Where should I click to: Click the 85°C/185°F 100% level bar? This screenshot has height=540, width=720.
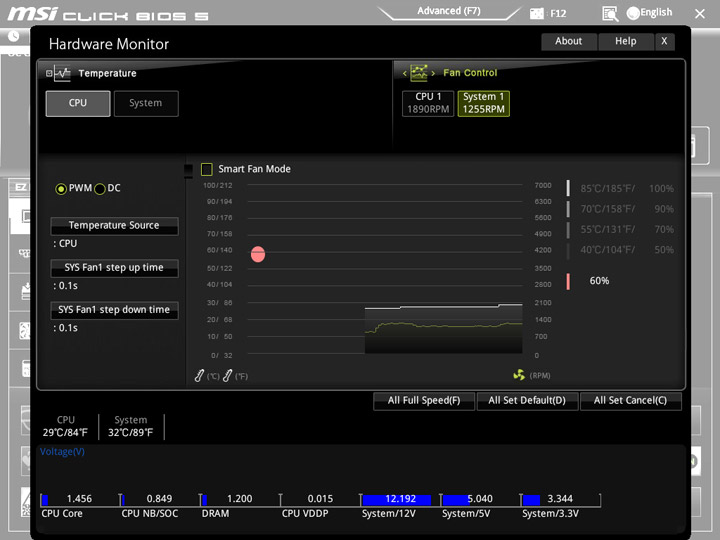[x=568, y=188]
